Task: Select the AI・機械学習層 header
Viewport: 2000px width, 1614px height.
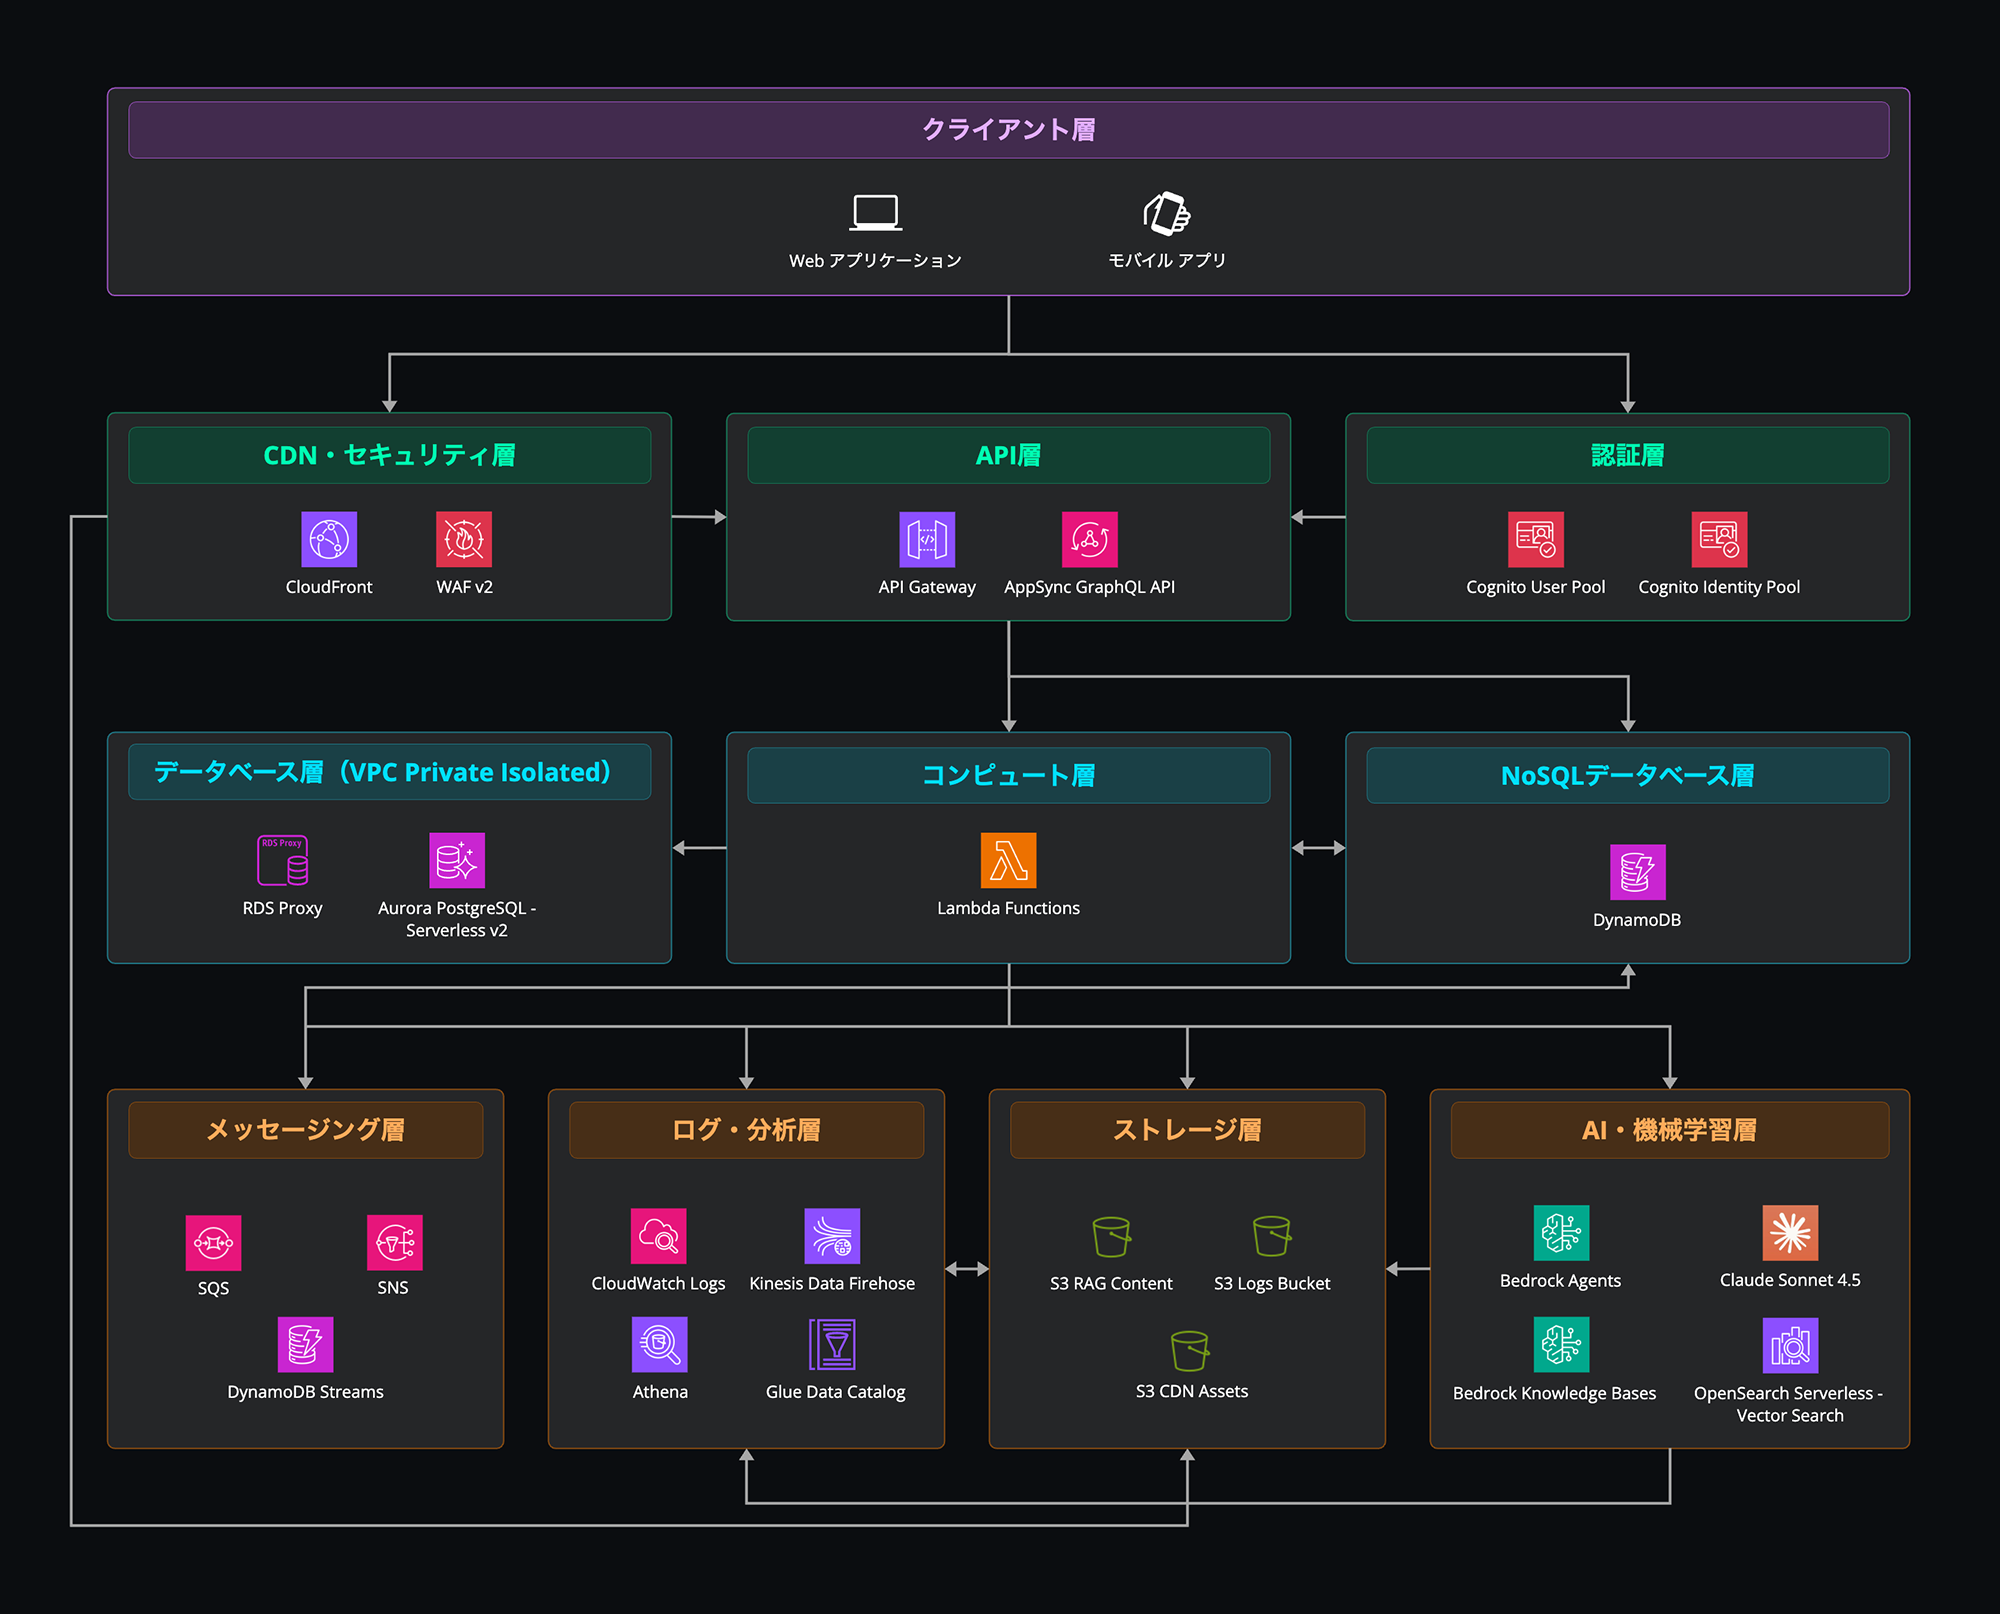Action: (x=1669, y=1131)
